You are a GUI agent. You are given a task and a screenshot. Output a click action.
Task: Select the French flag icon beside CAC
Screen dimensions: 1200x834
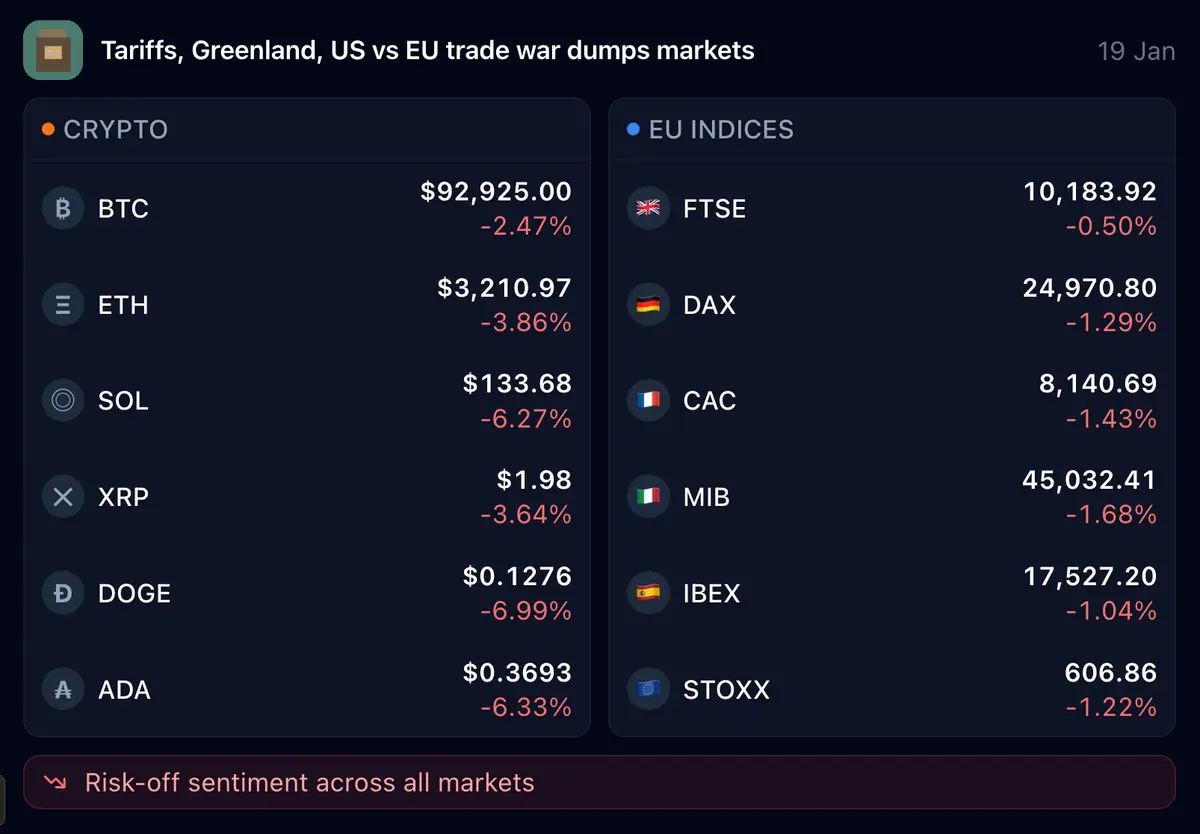pos(648,401)
